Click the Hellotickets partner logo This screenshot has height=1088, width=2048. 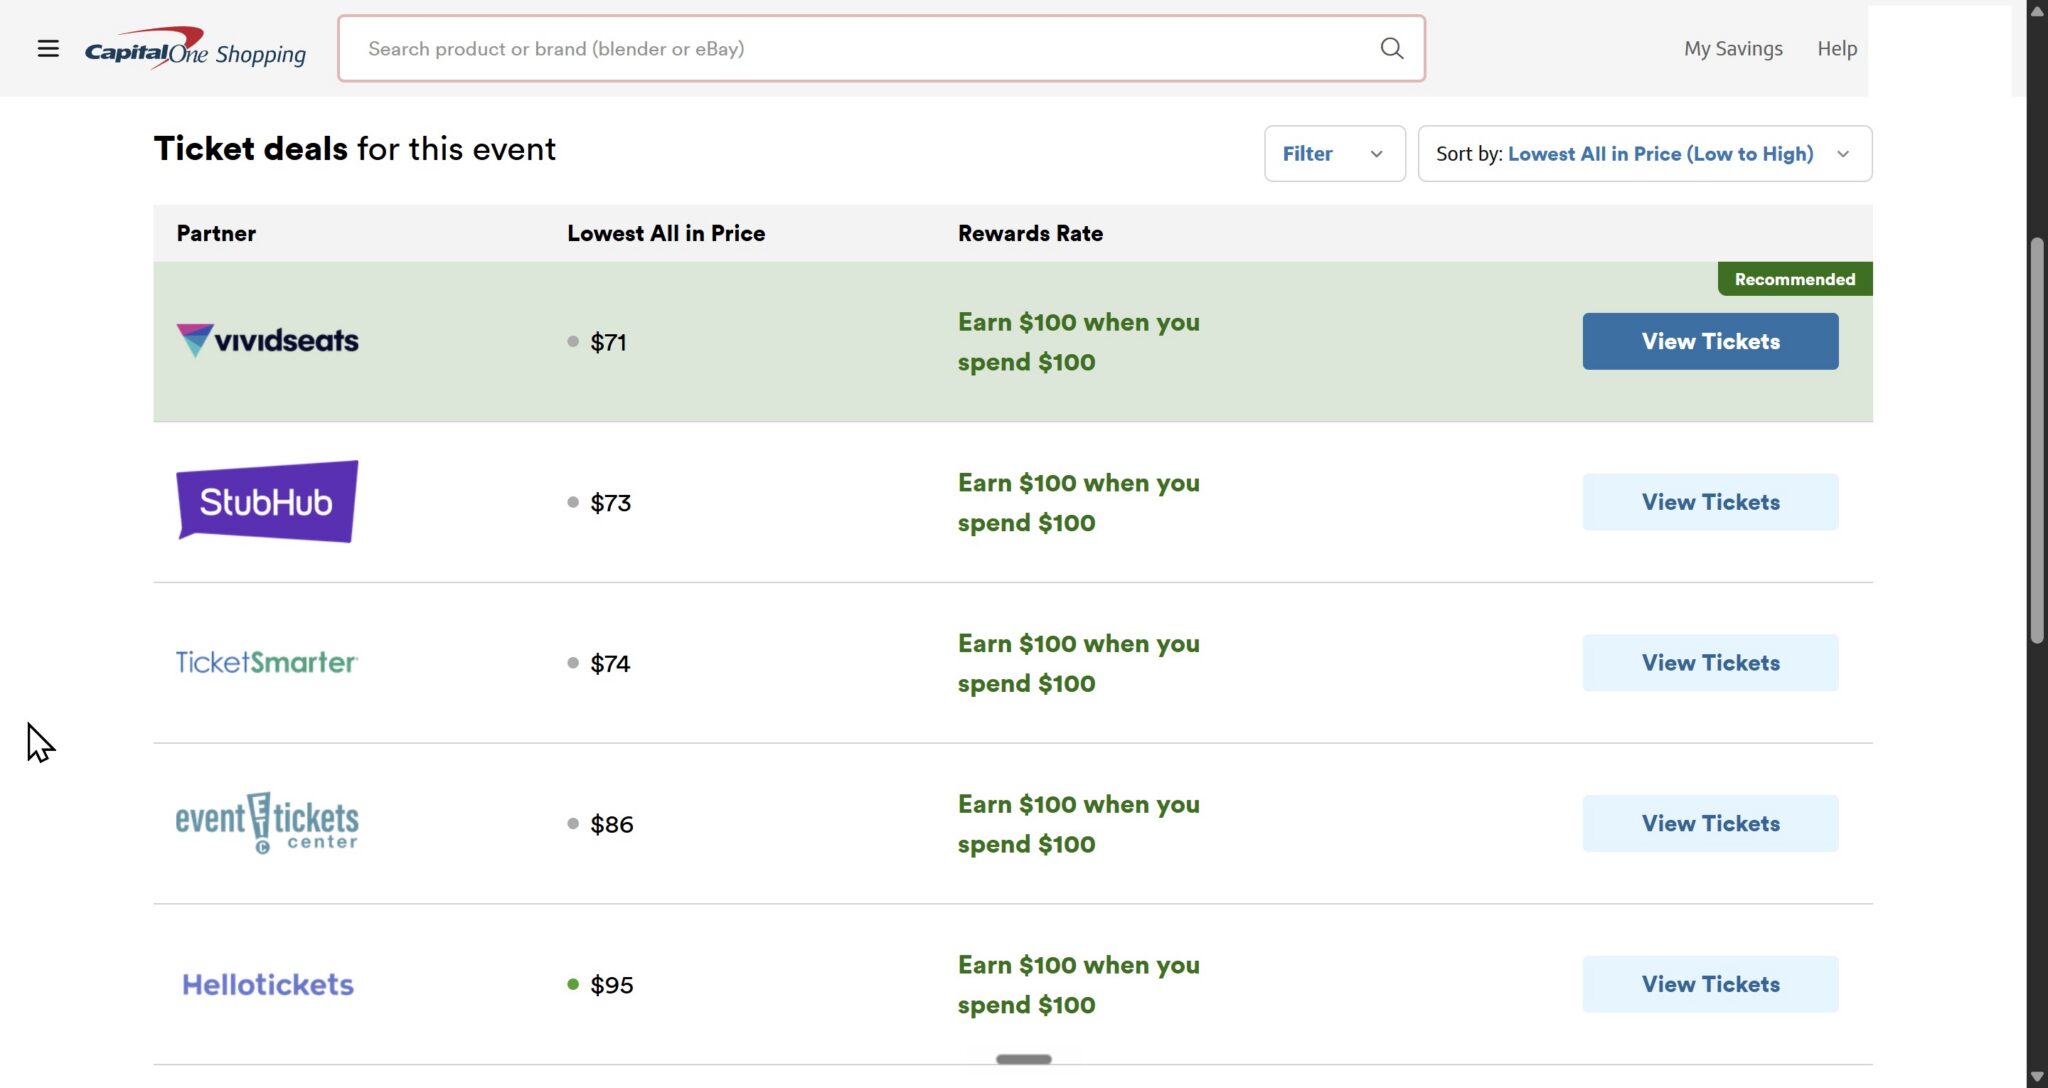(x=267, y=984)
